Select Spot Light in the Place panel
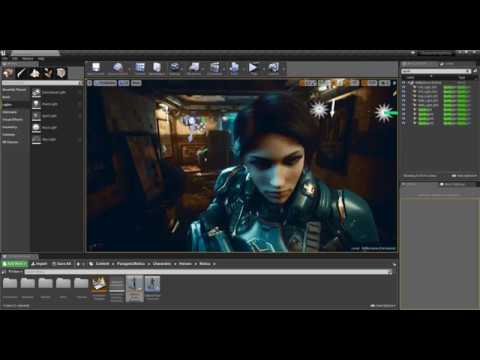The height and width of the screenshot is (360, 480). point(56,116)
